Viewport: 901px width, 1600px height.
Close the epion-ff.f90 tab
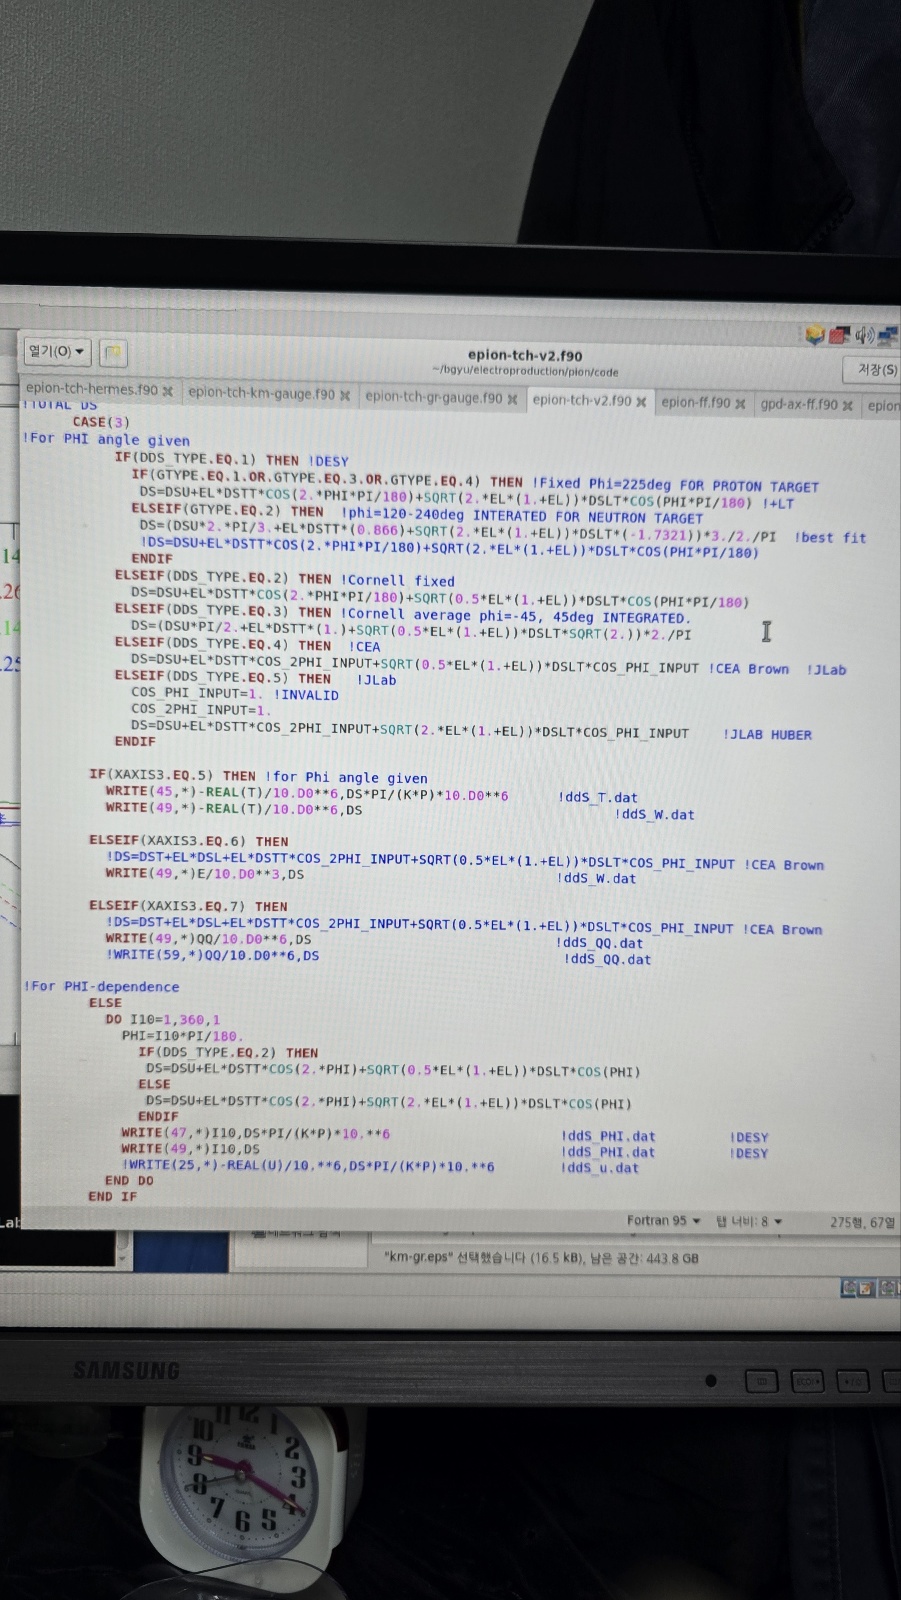740,404
